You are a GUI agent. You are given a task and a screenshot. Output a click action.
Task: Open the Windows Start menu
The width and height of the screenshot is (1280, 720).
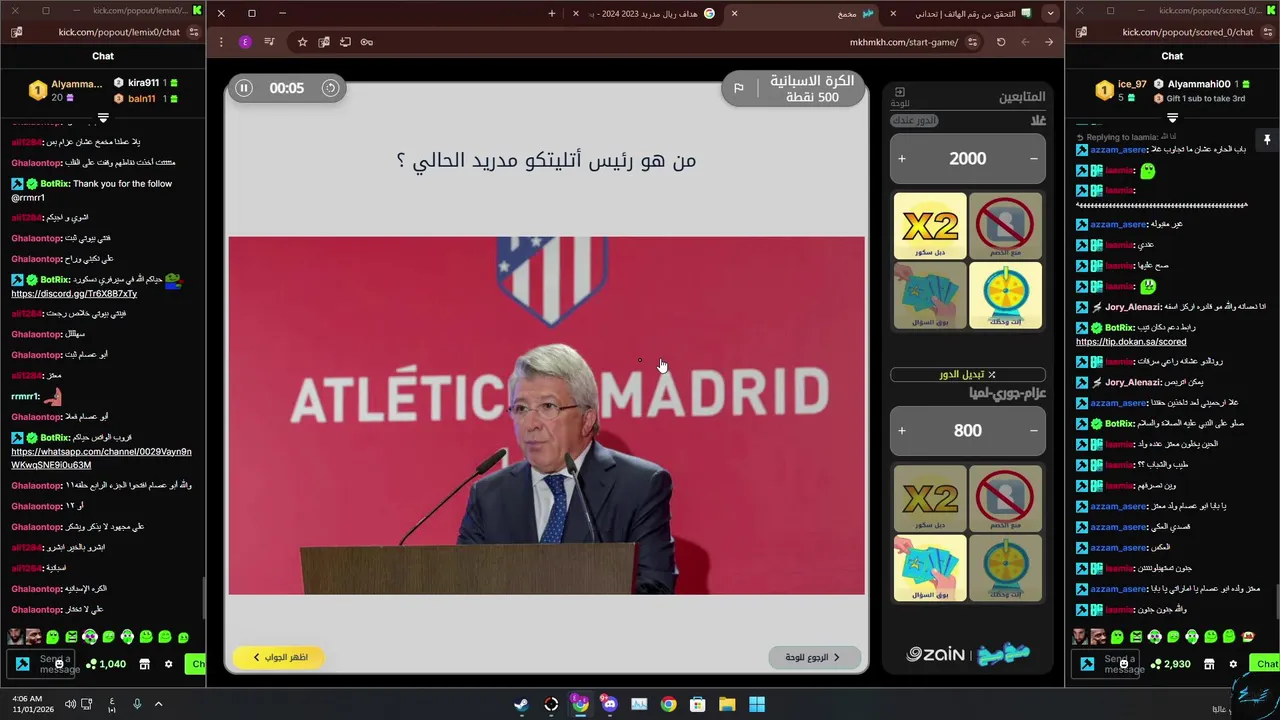757,704
